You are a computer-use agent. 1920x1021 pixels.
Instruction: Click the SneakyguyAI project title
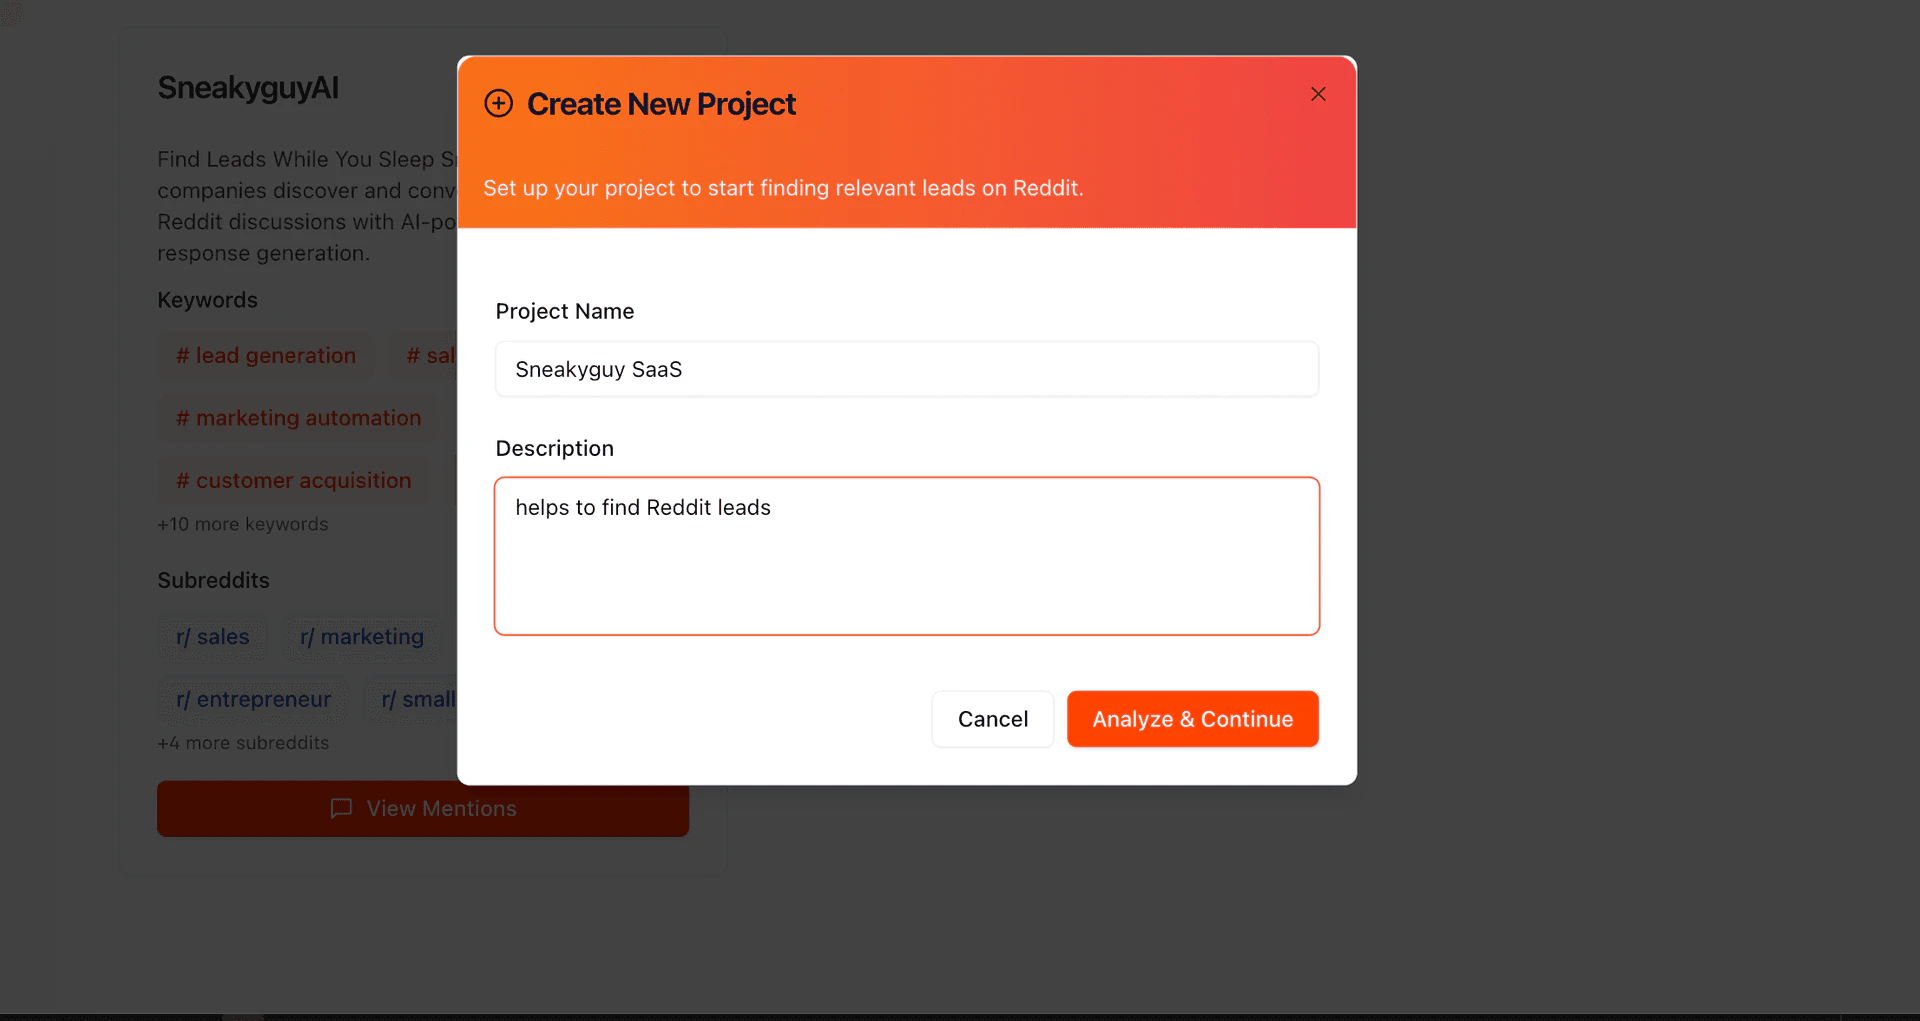[x=248, y=88]
